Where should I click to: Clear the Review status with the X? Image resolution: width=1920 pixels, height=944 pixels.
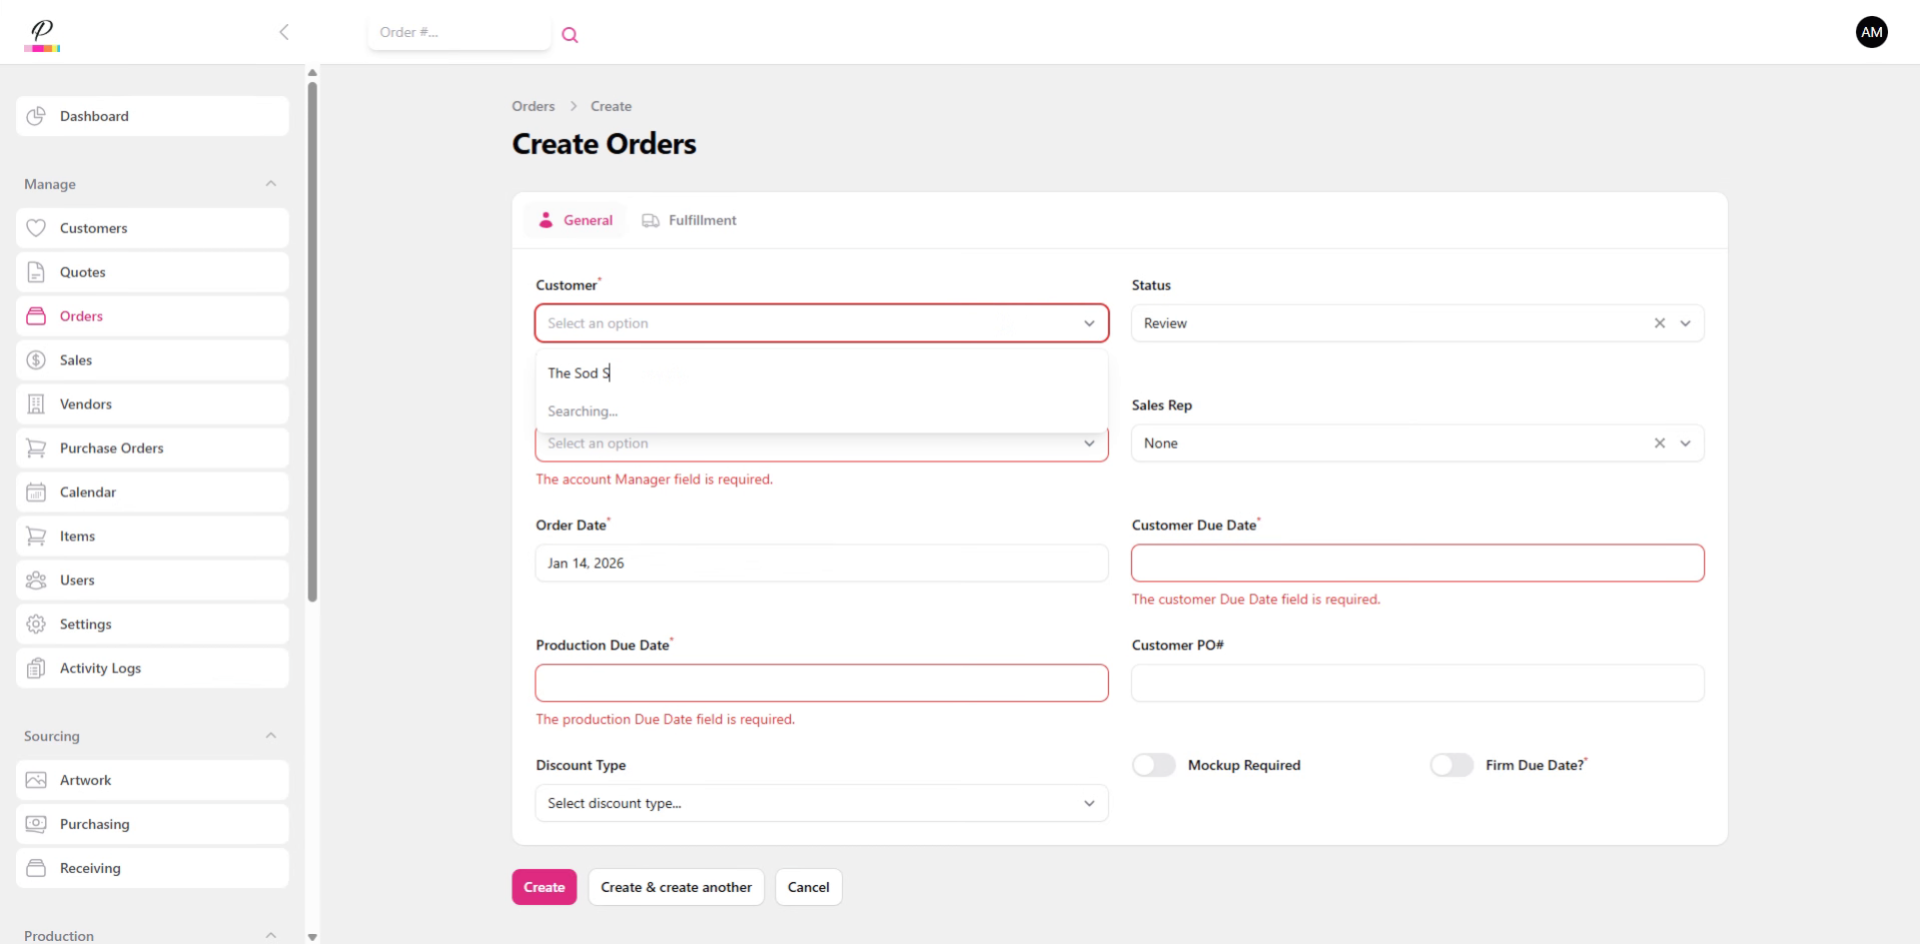click(x=1659, y=322)
